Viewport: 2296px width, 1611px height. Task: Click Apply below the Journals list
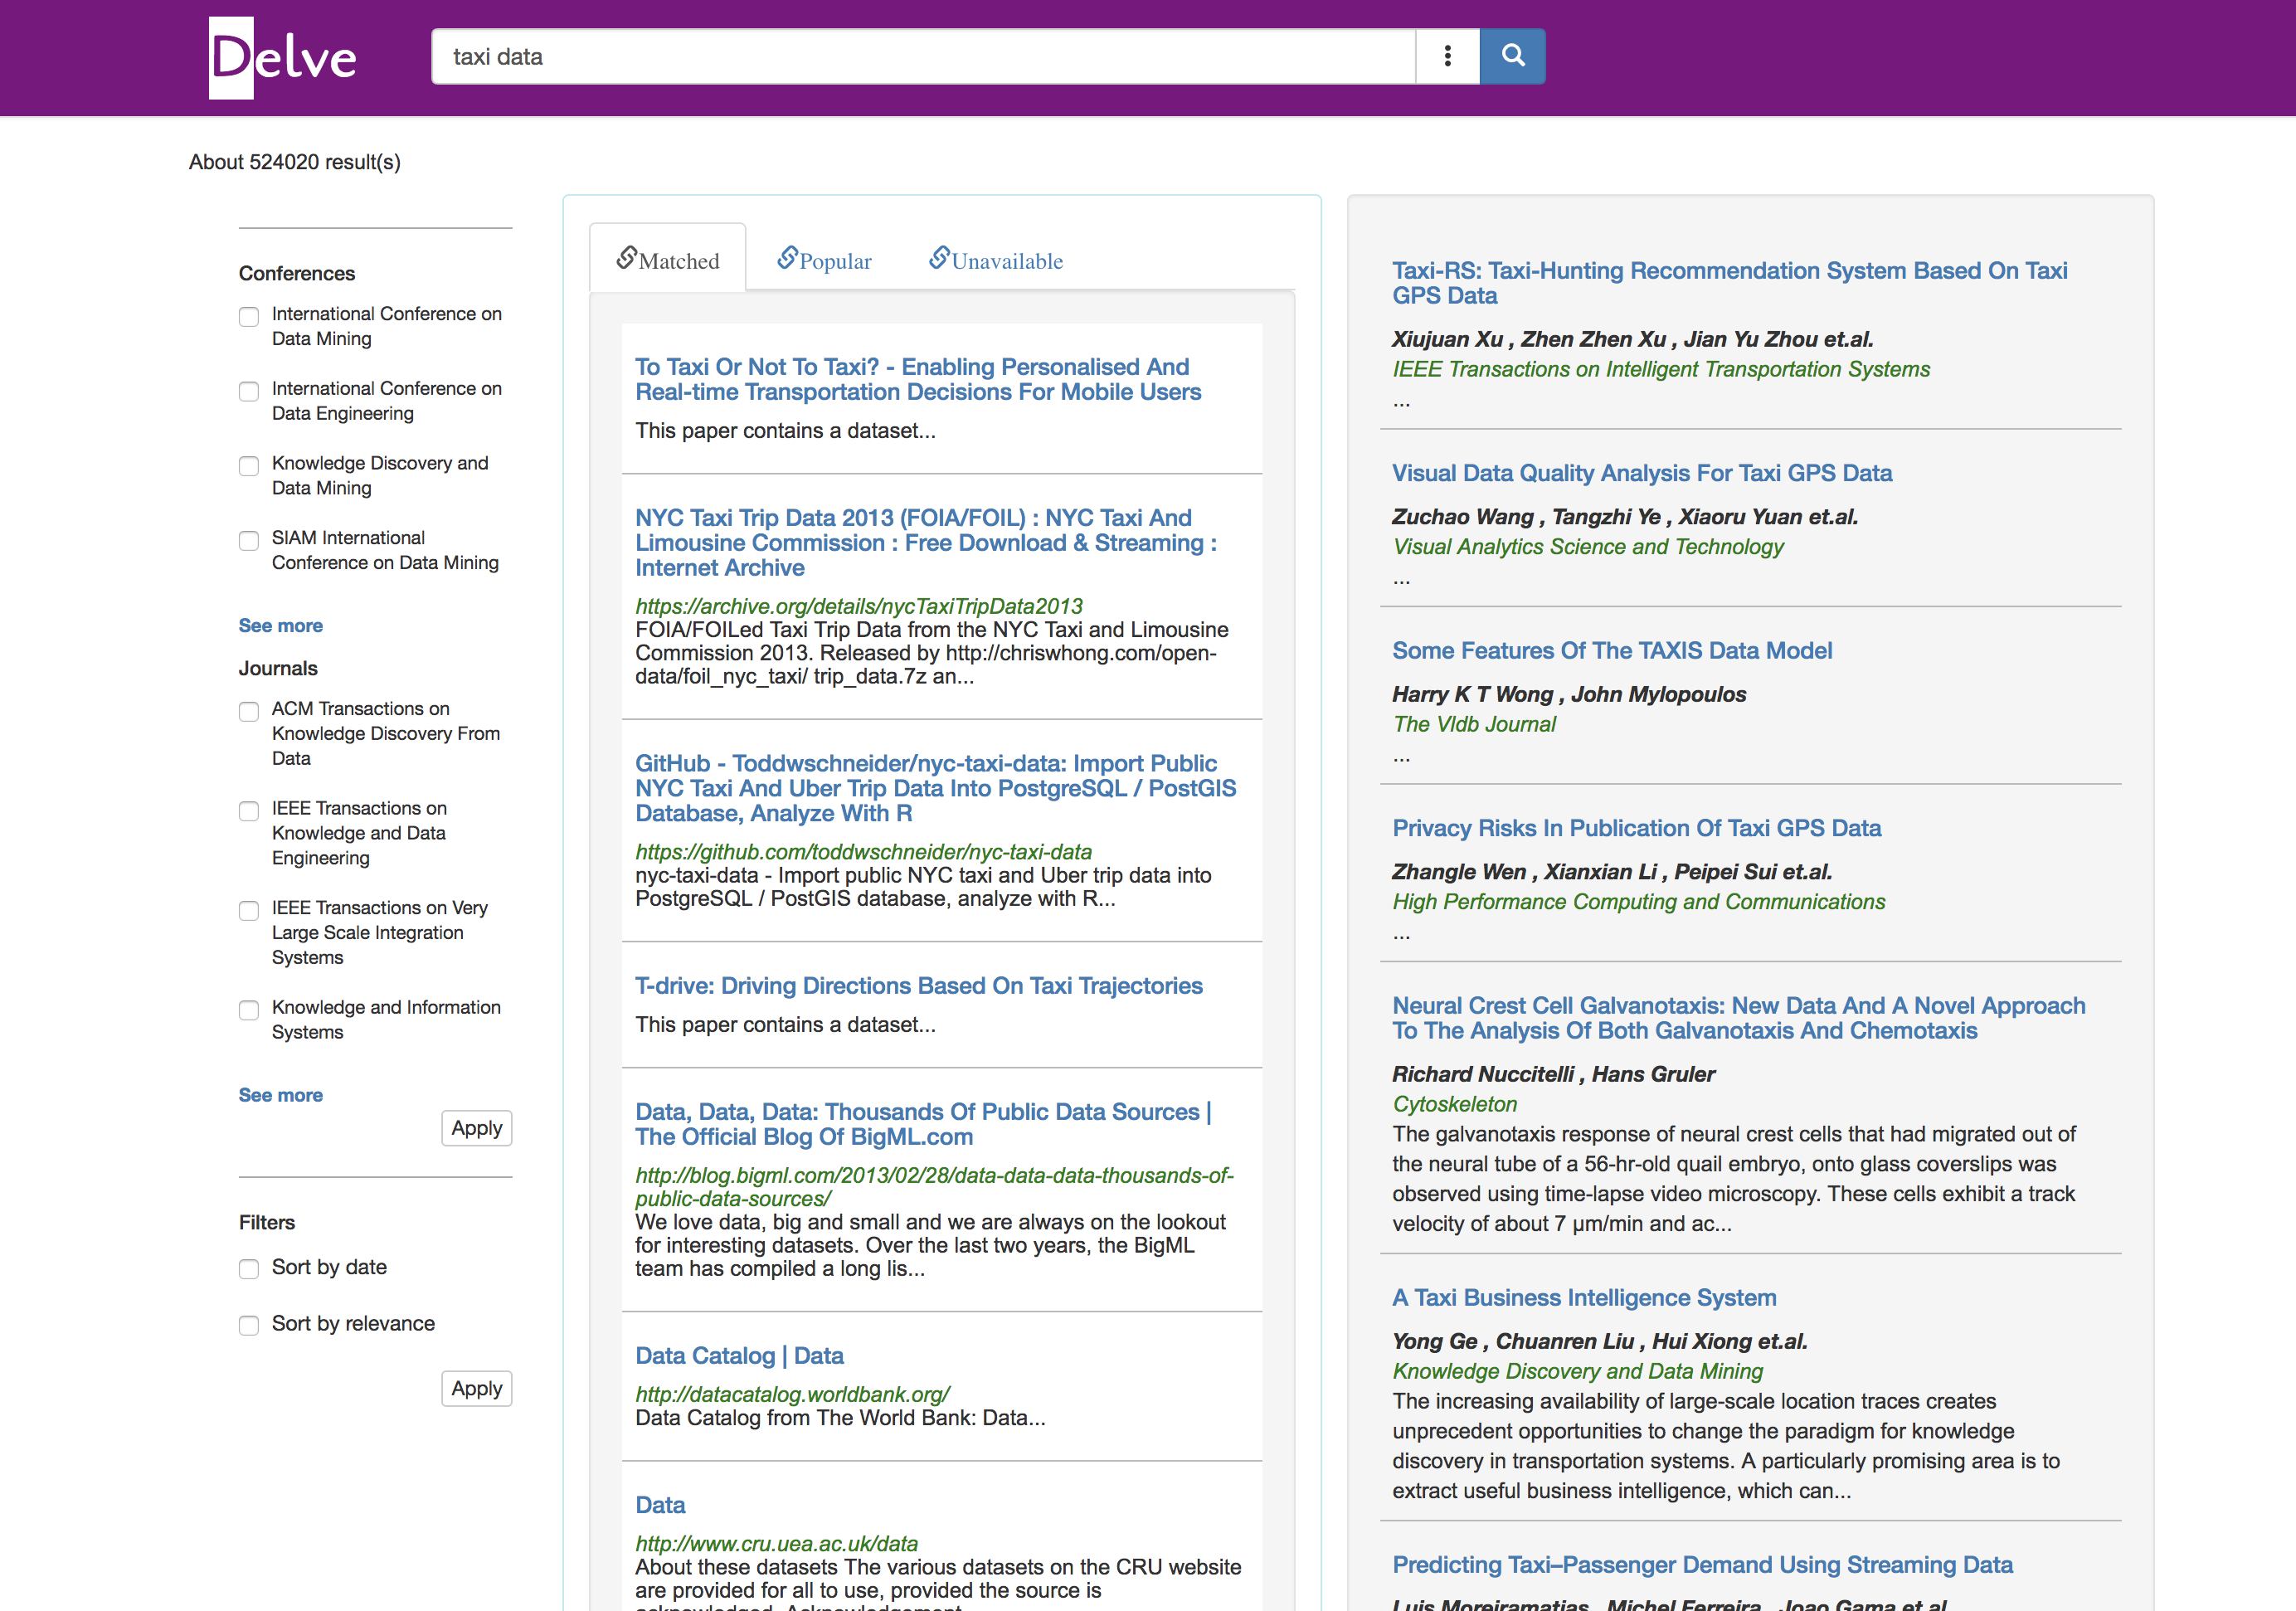click(x=477, y=1128)
